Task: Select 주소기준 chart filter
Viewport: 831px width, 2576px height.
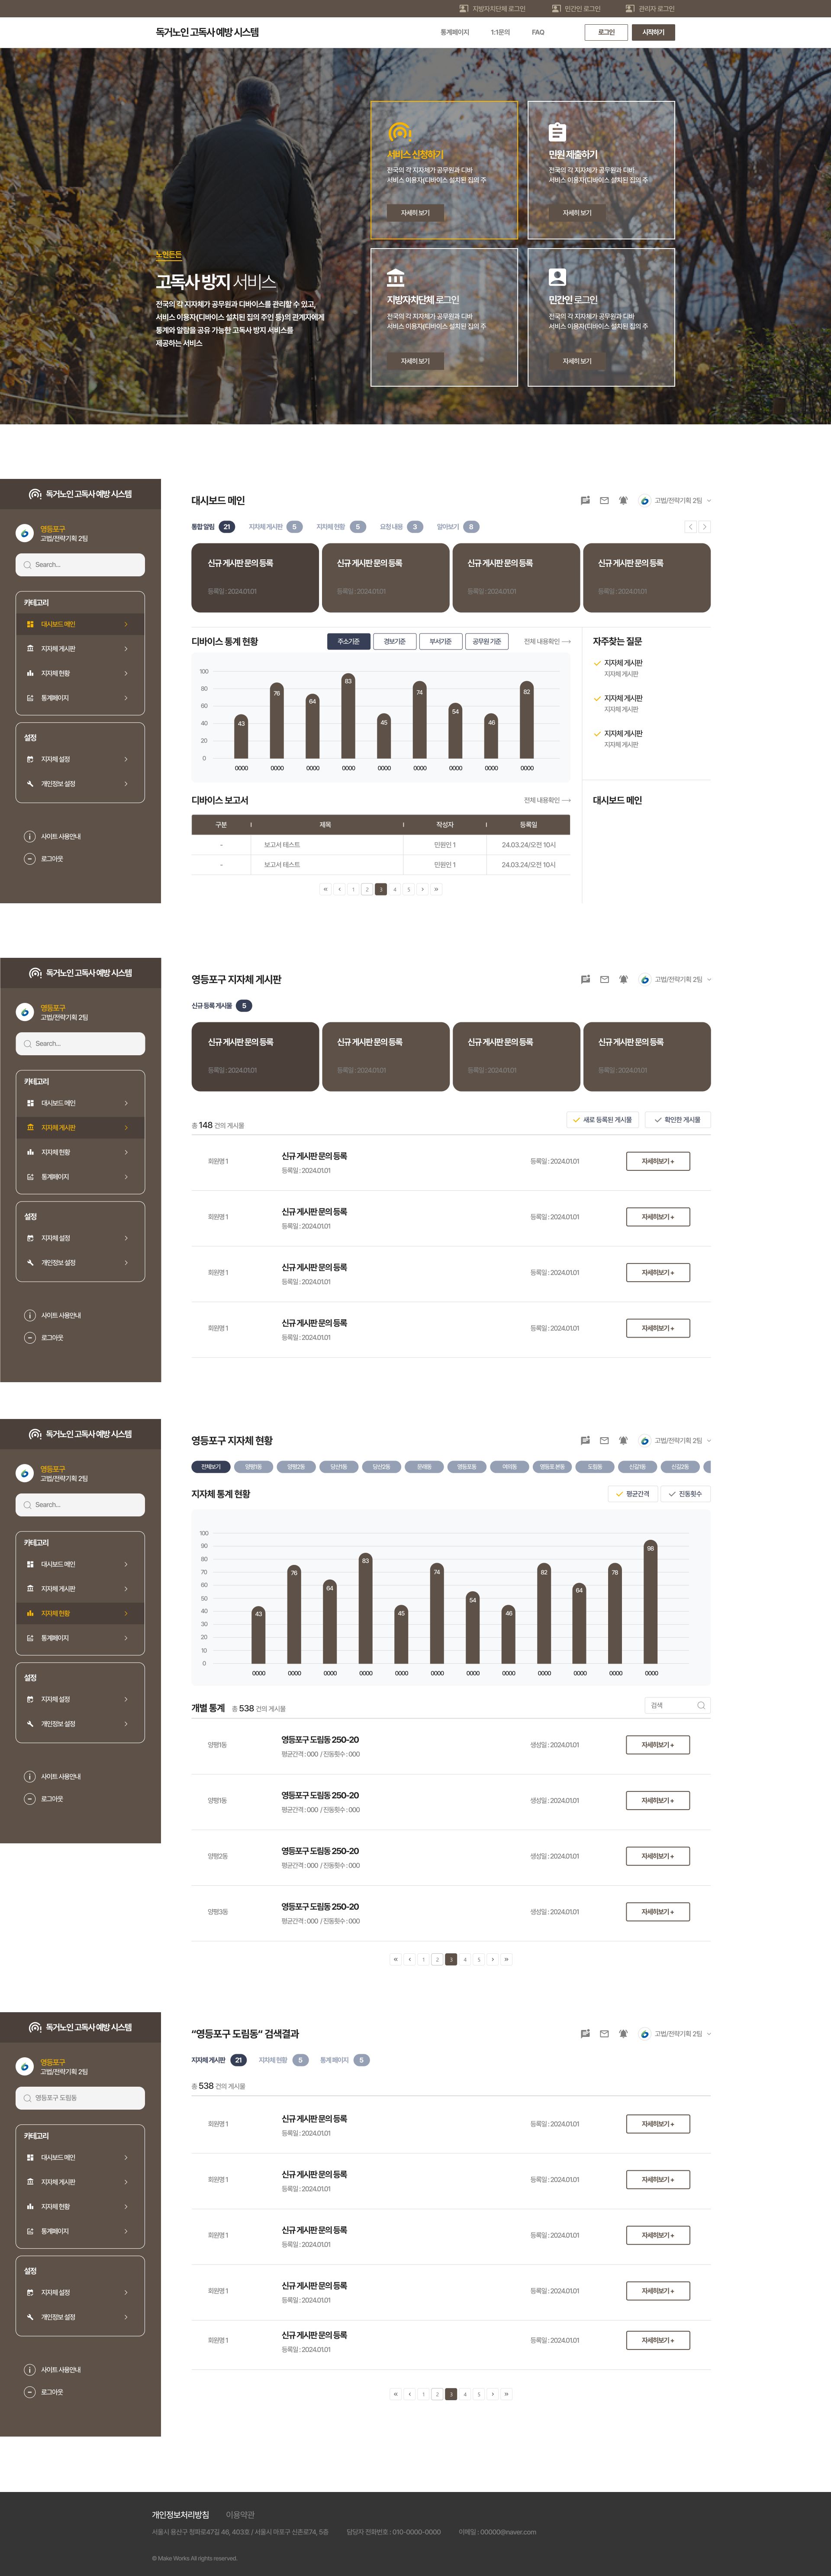Action: click(x=348, y=642)
